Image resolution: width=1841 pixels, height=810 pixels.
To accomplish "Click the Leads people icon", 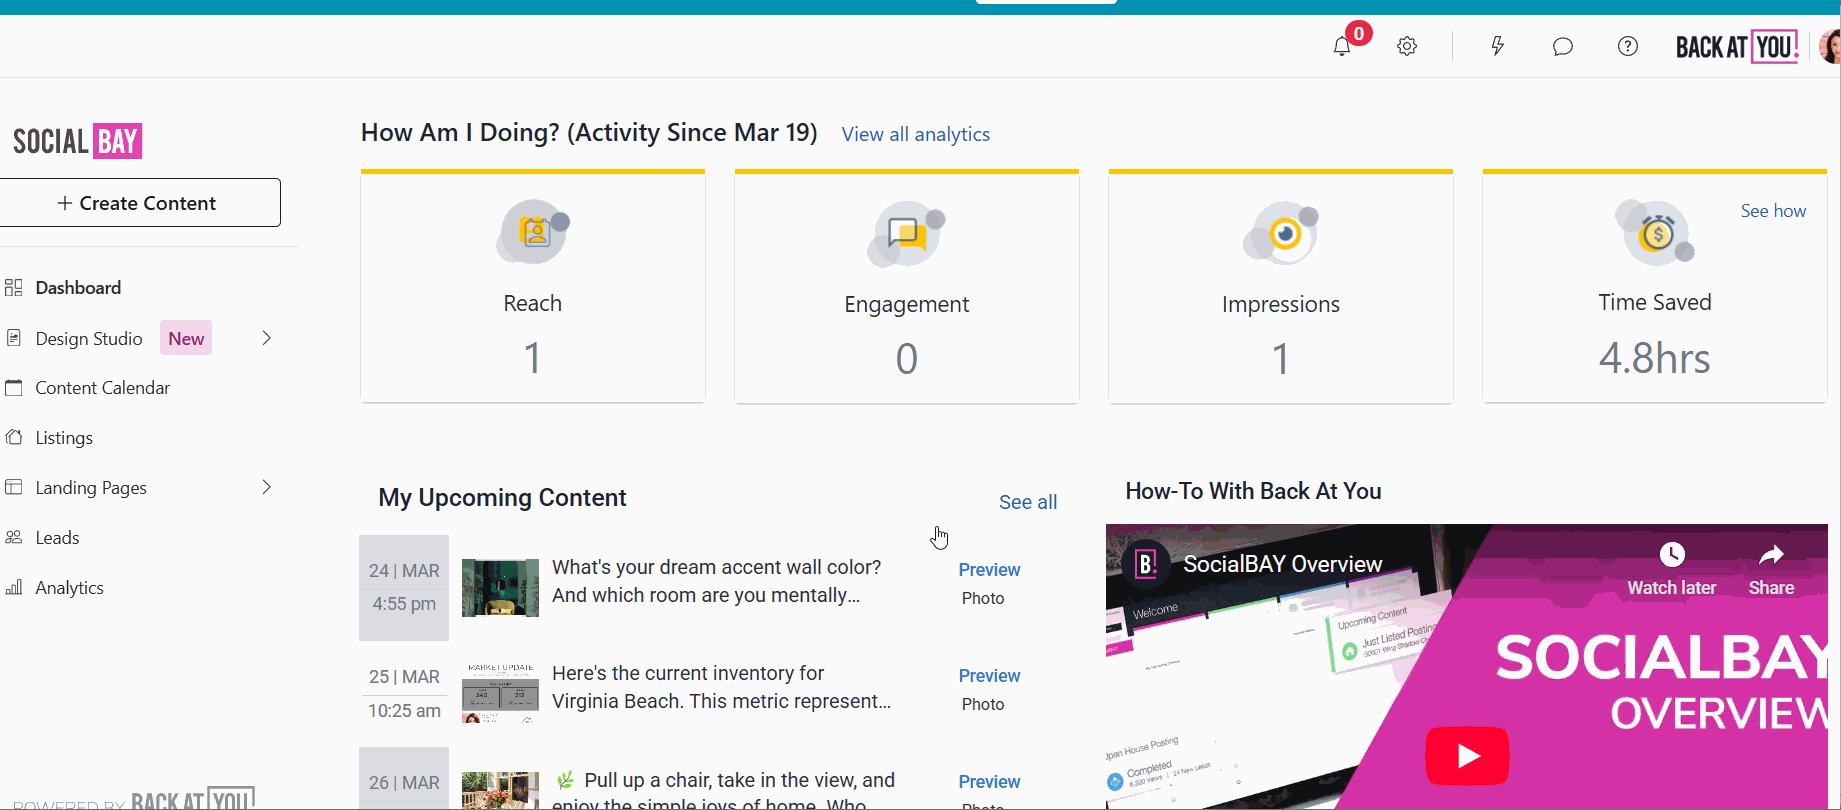I will click(14, 537).
